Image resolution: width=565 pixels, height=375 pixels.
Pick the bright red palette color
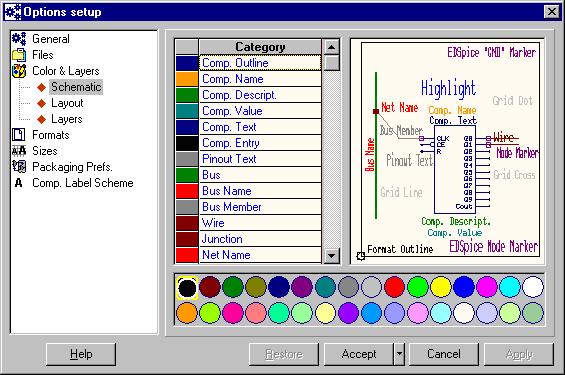click(x=395, y=287)
